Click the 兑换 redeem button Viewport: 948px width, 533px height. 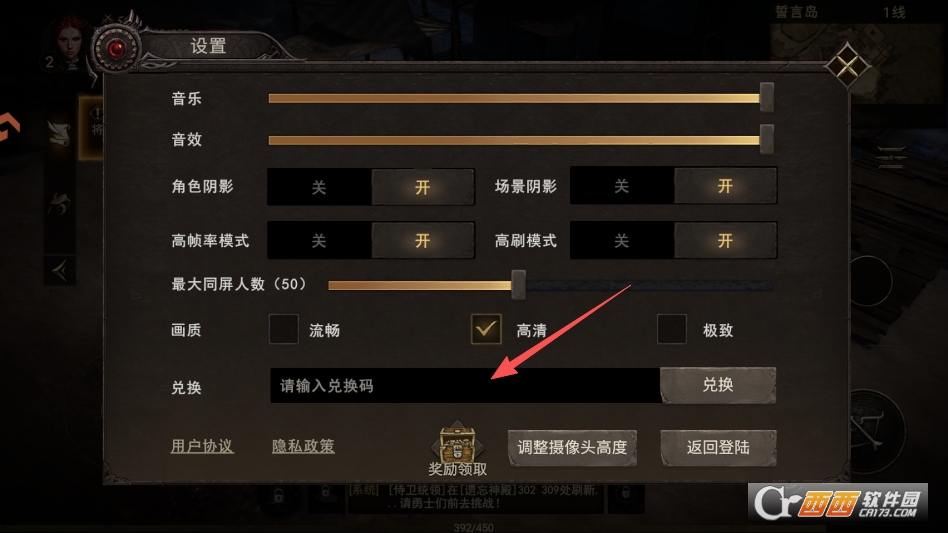coord(718,385)
